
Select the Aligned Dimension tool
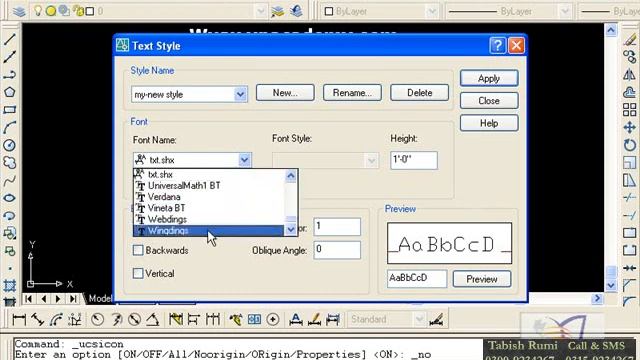[38, 319]
